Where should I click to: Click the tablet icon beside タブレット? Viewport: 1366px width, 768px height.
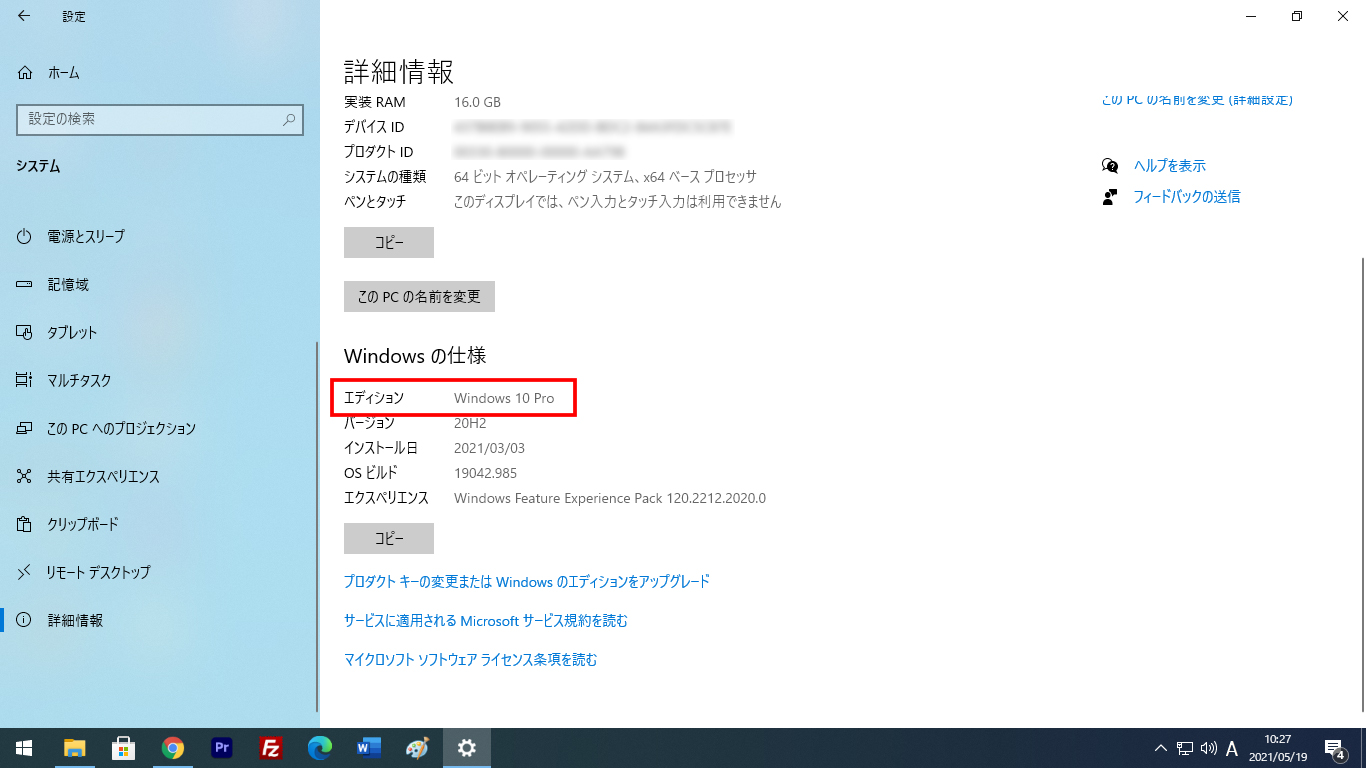(x=25, y=333)
